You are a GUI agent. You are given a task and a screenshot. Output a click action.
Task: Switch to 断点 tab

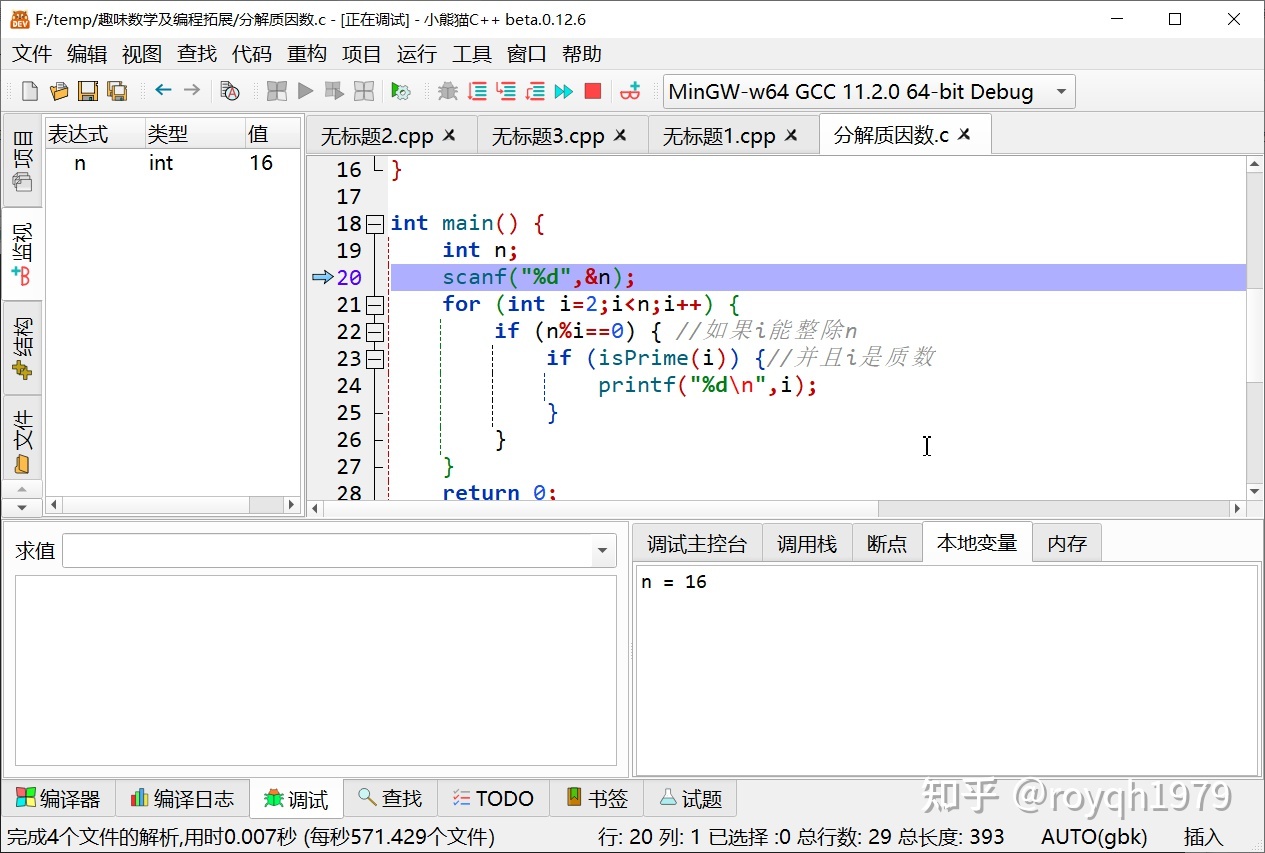(x=887, y=543)
